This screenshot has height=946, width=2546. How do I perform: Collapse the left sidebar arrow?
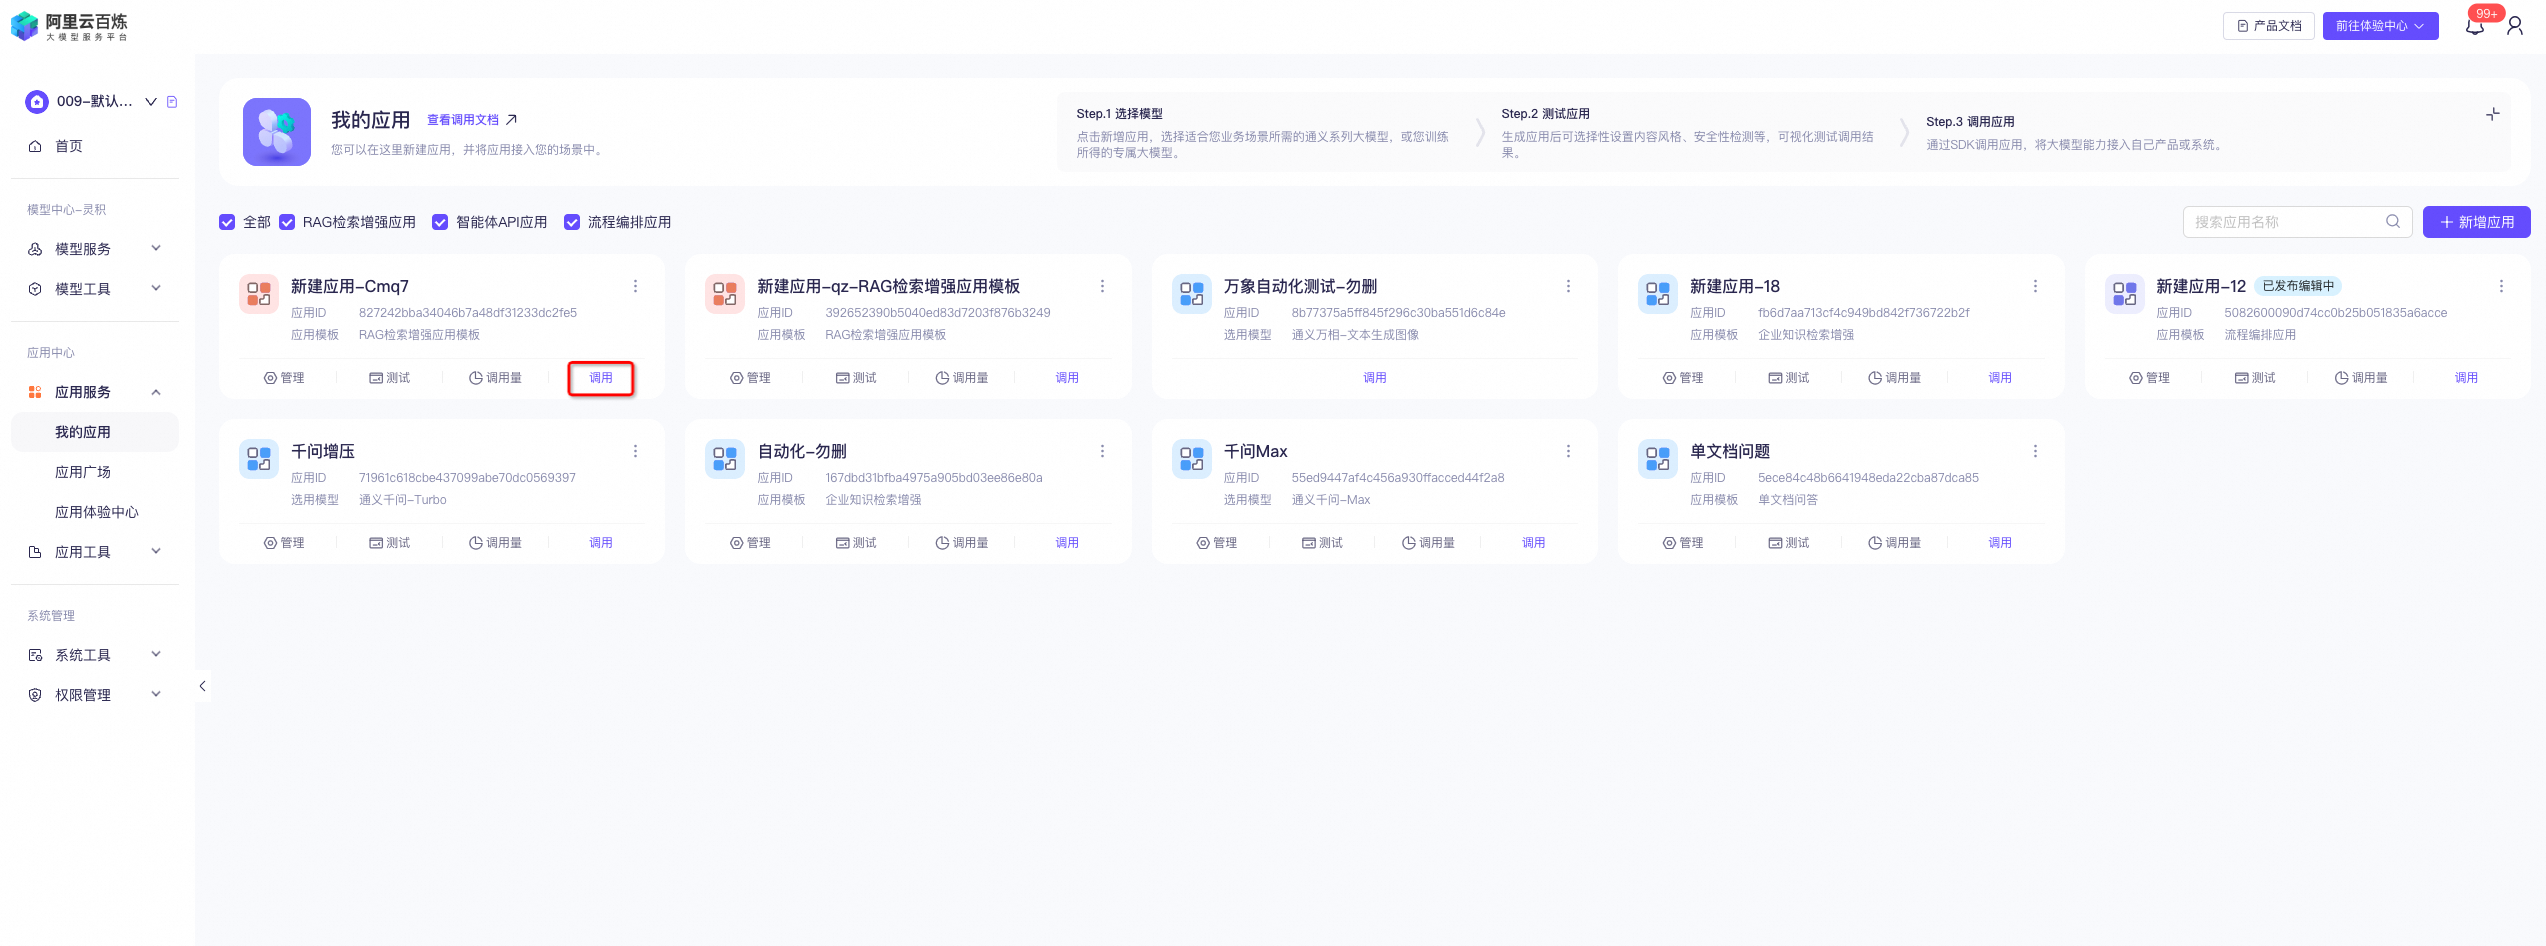(202, 686)
